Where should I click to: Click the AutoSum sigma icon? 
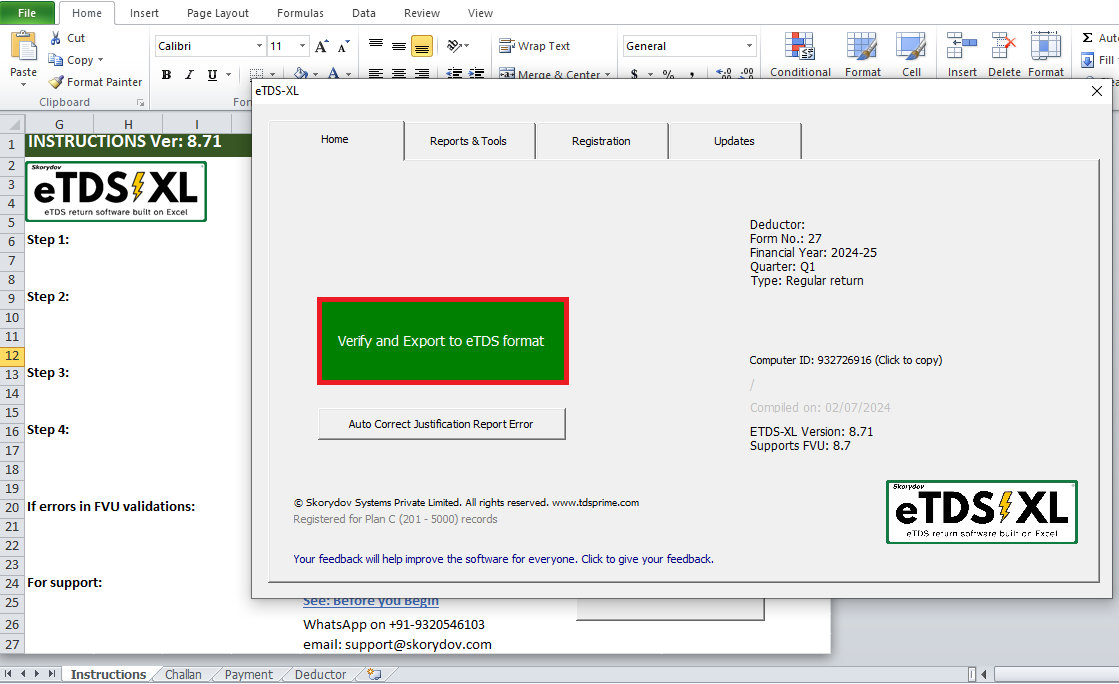(x=1088, y=38)
